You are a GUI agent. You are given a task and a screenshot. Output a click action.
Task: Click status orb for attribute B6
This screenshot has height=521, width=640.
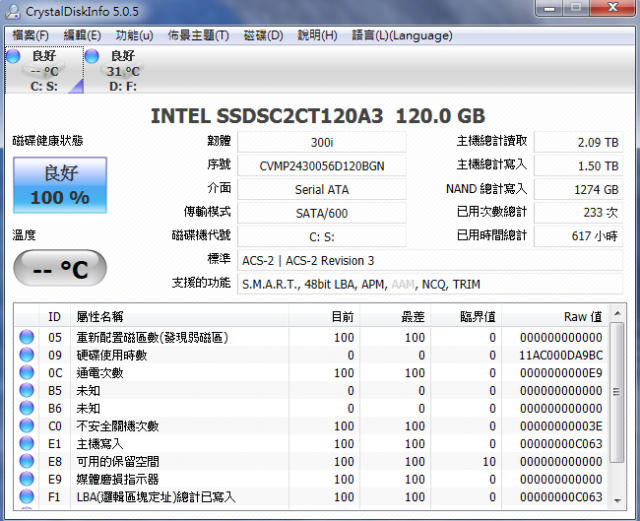(x=27, y=408)
